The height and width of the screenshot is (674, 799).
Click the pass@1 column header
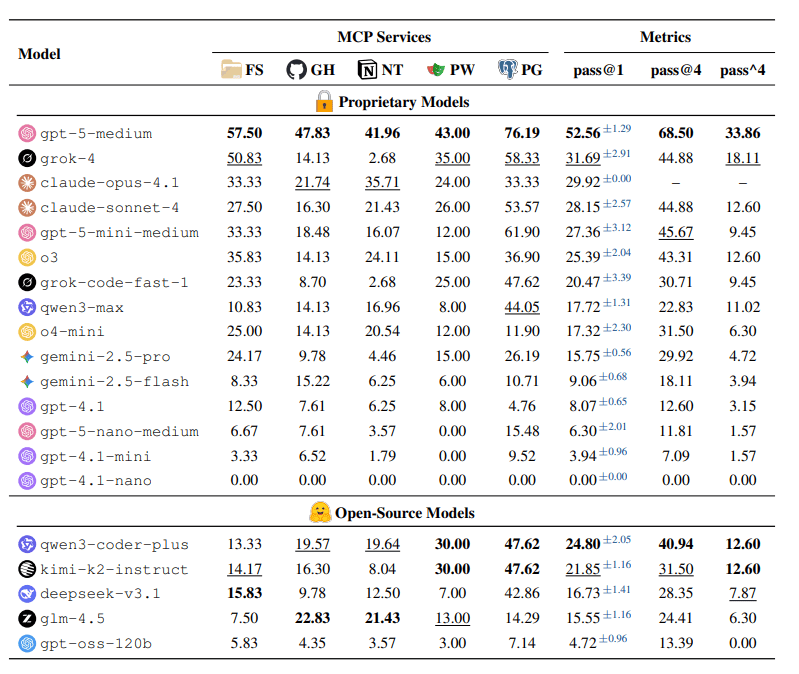tap(598, 70)
